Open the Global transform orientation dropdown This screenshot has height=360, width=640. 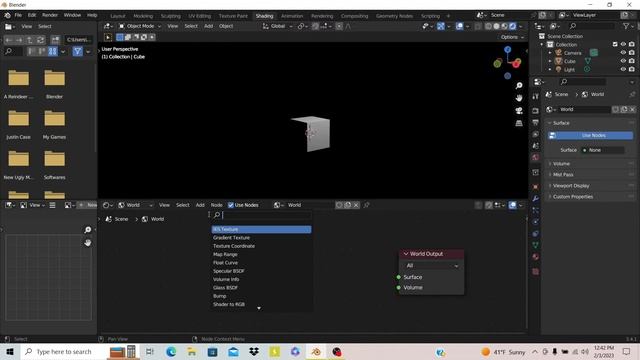pyautogui.click(x=278, y=26)
